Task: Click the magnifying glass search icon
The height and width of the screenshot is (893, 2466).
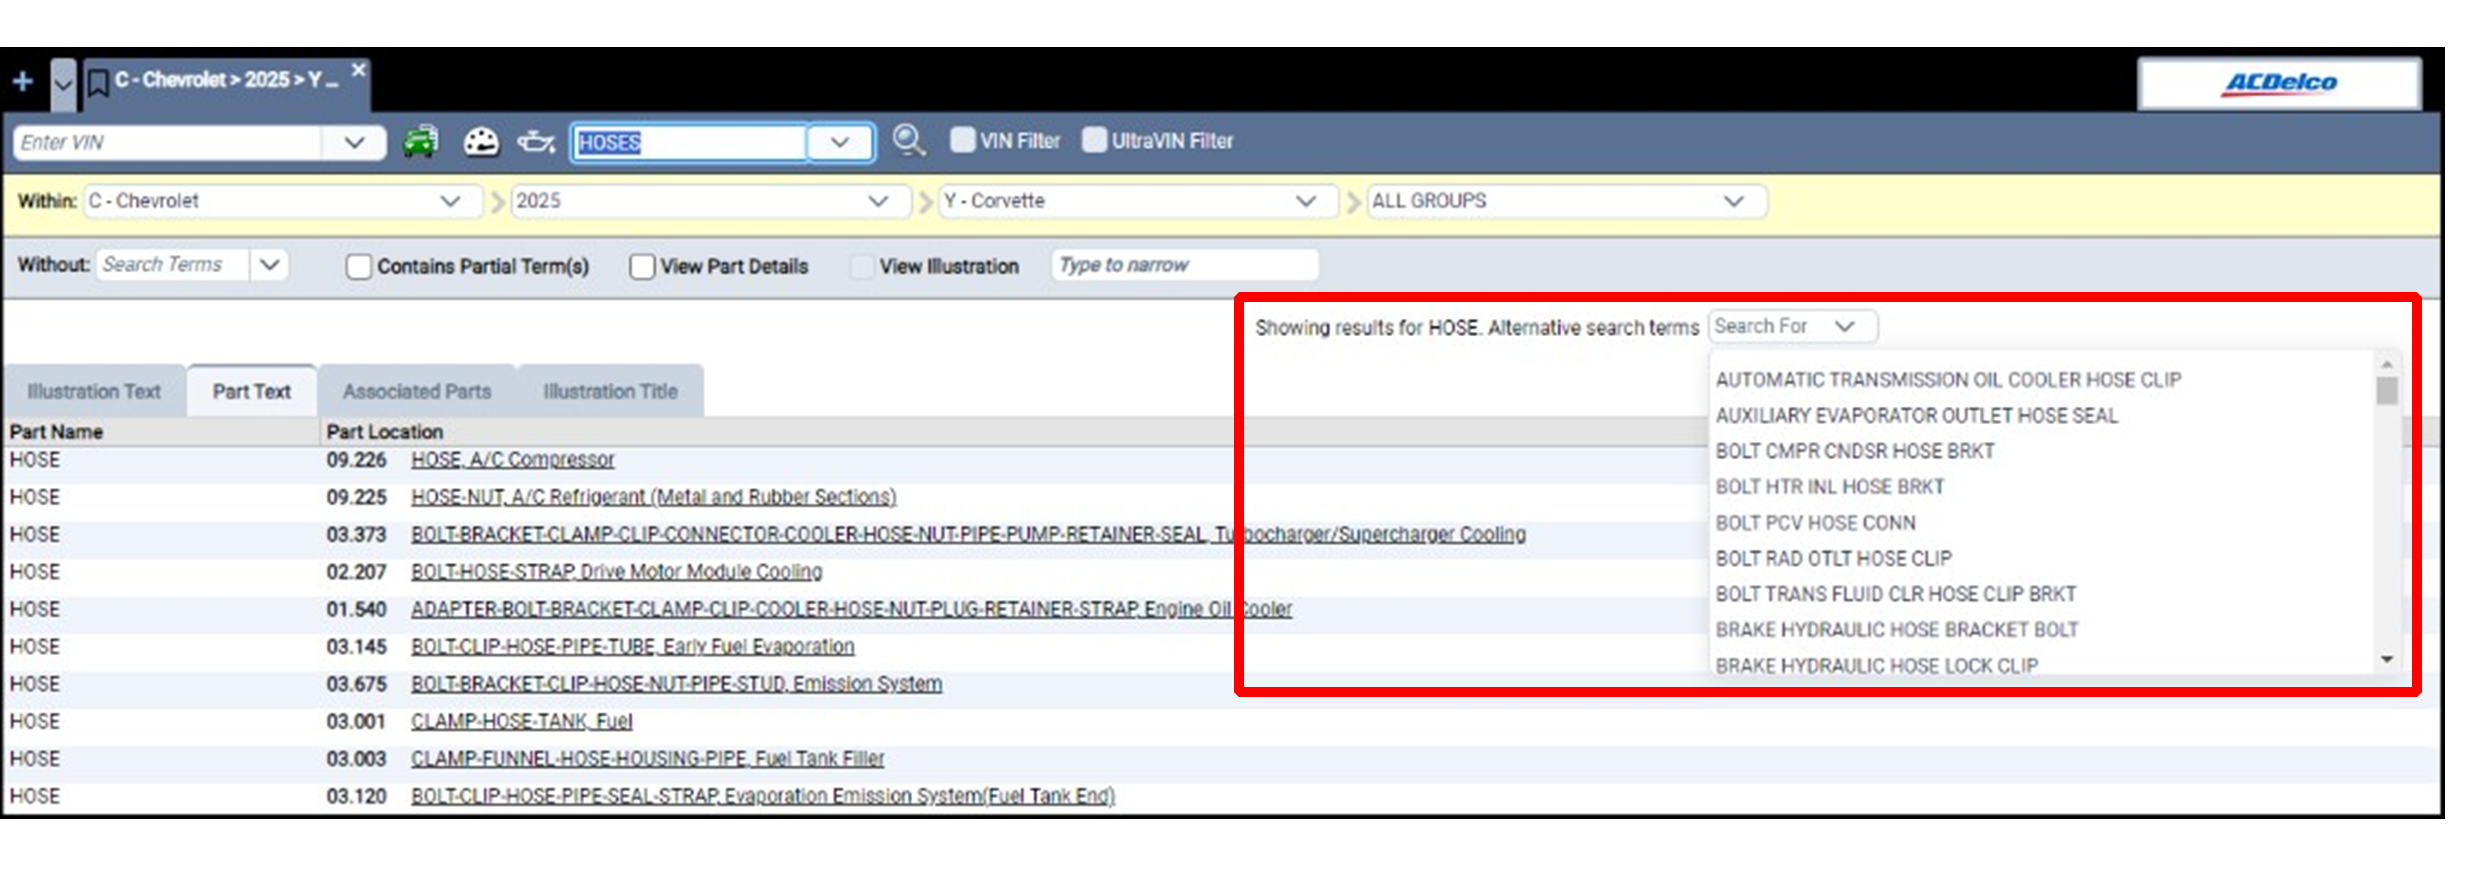Action: click(x=908, y=141)
